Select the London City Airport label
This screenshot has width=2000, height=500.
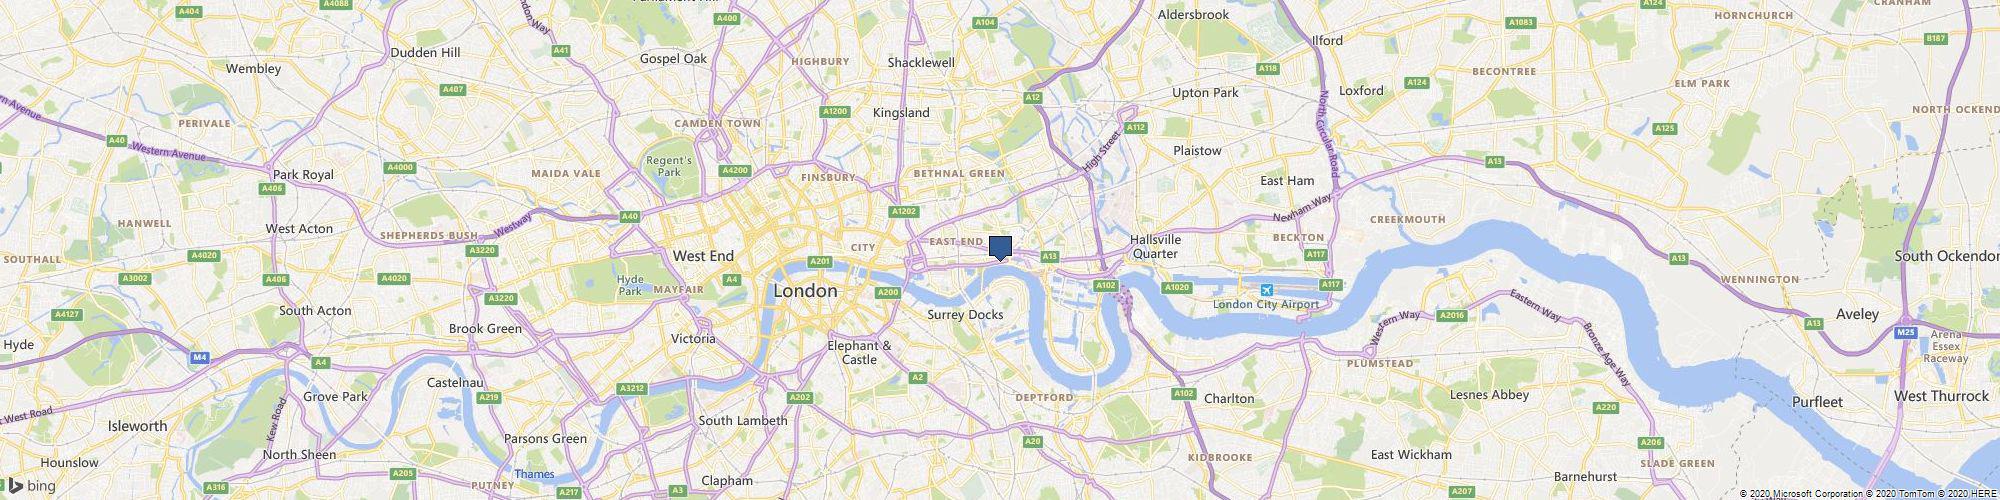[x=1266, y=304]
